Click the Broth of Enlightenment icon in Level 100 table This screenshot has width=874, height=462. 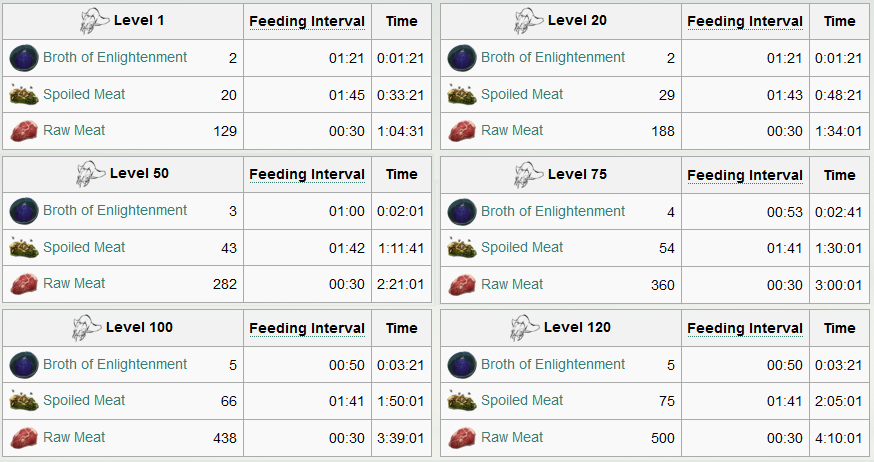[24, 364]
